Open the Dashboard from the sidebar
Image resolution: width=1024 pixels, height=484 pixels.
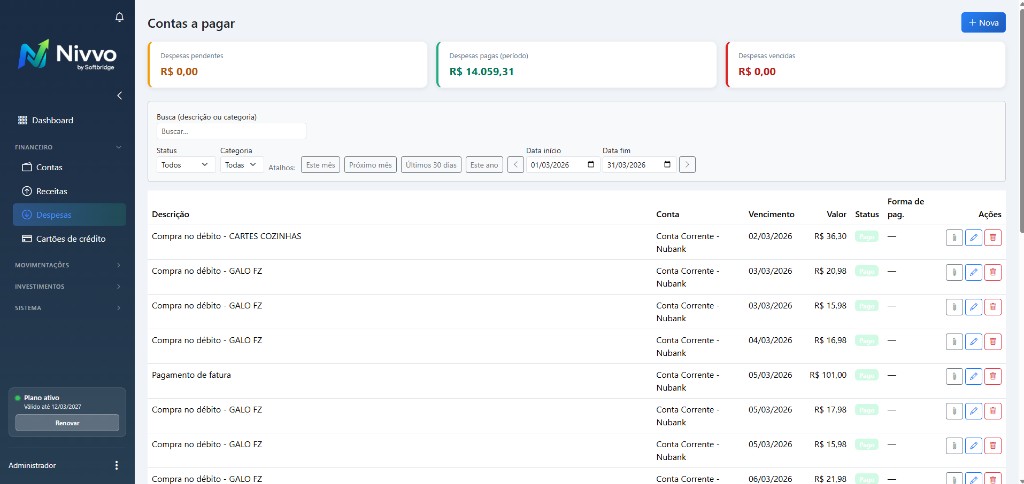[x=52, y=120]
